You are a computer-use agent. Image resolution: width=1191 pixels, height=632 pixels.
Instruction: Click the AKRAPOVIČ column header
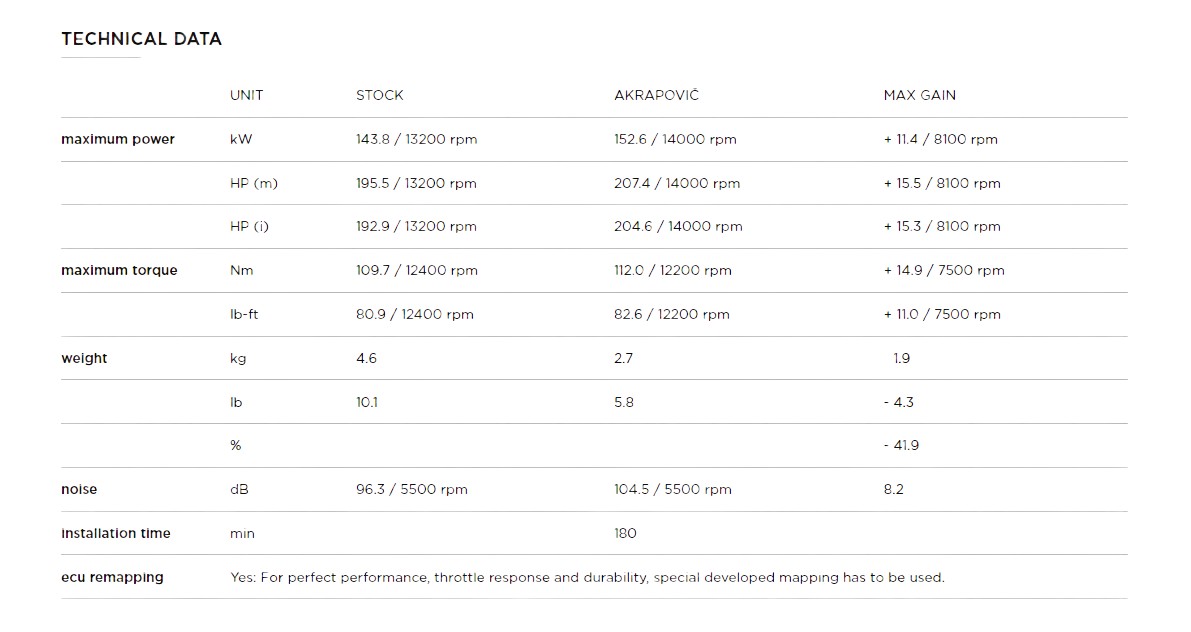[x=656, y=95]
